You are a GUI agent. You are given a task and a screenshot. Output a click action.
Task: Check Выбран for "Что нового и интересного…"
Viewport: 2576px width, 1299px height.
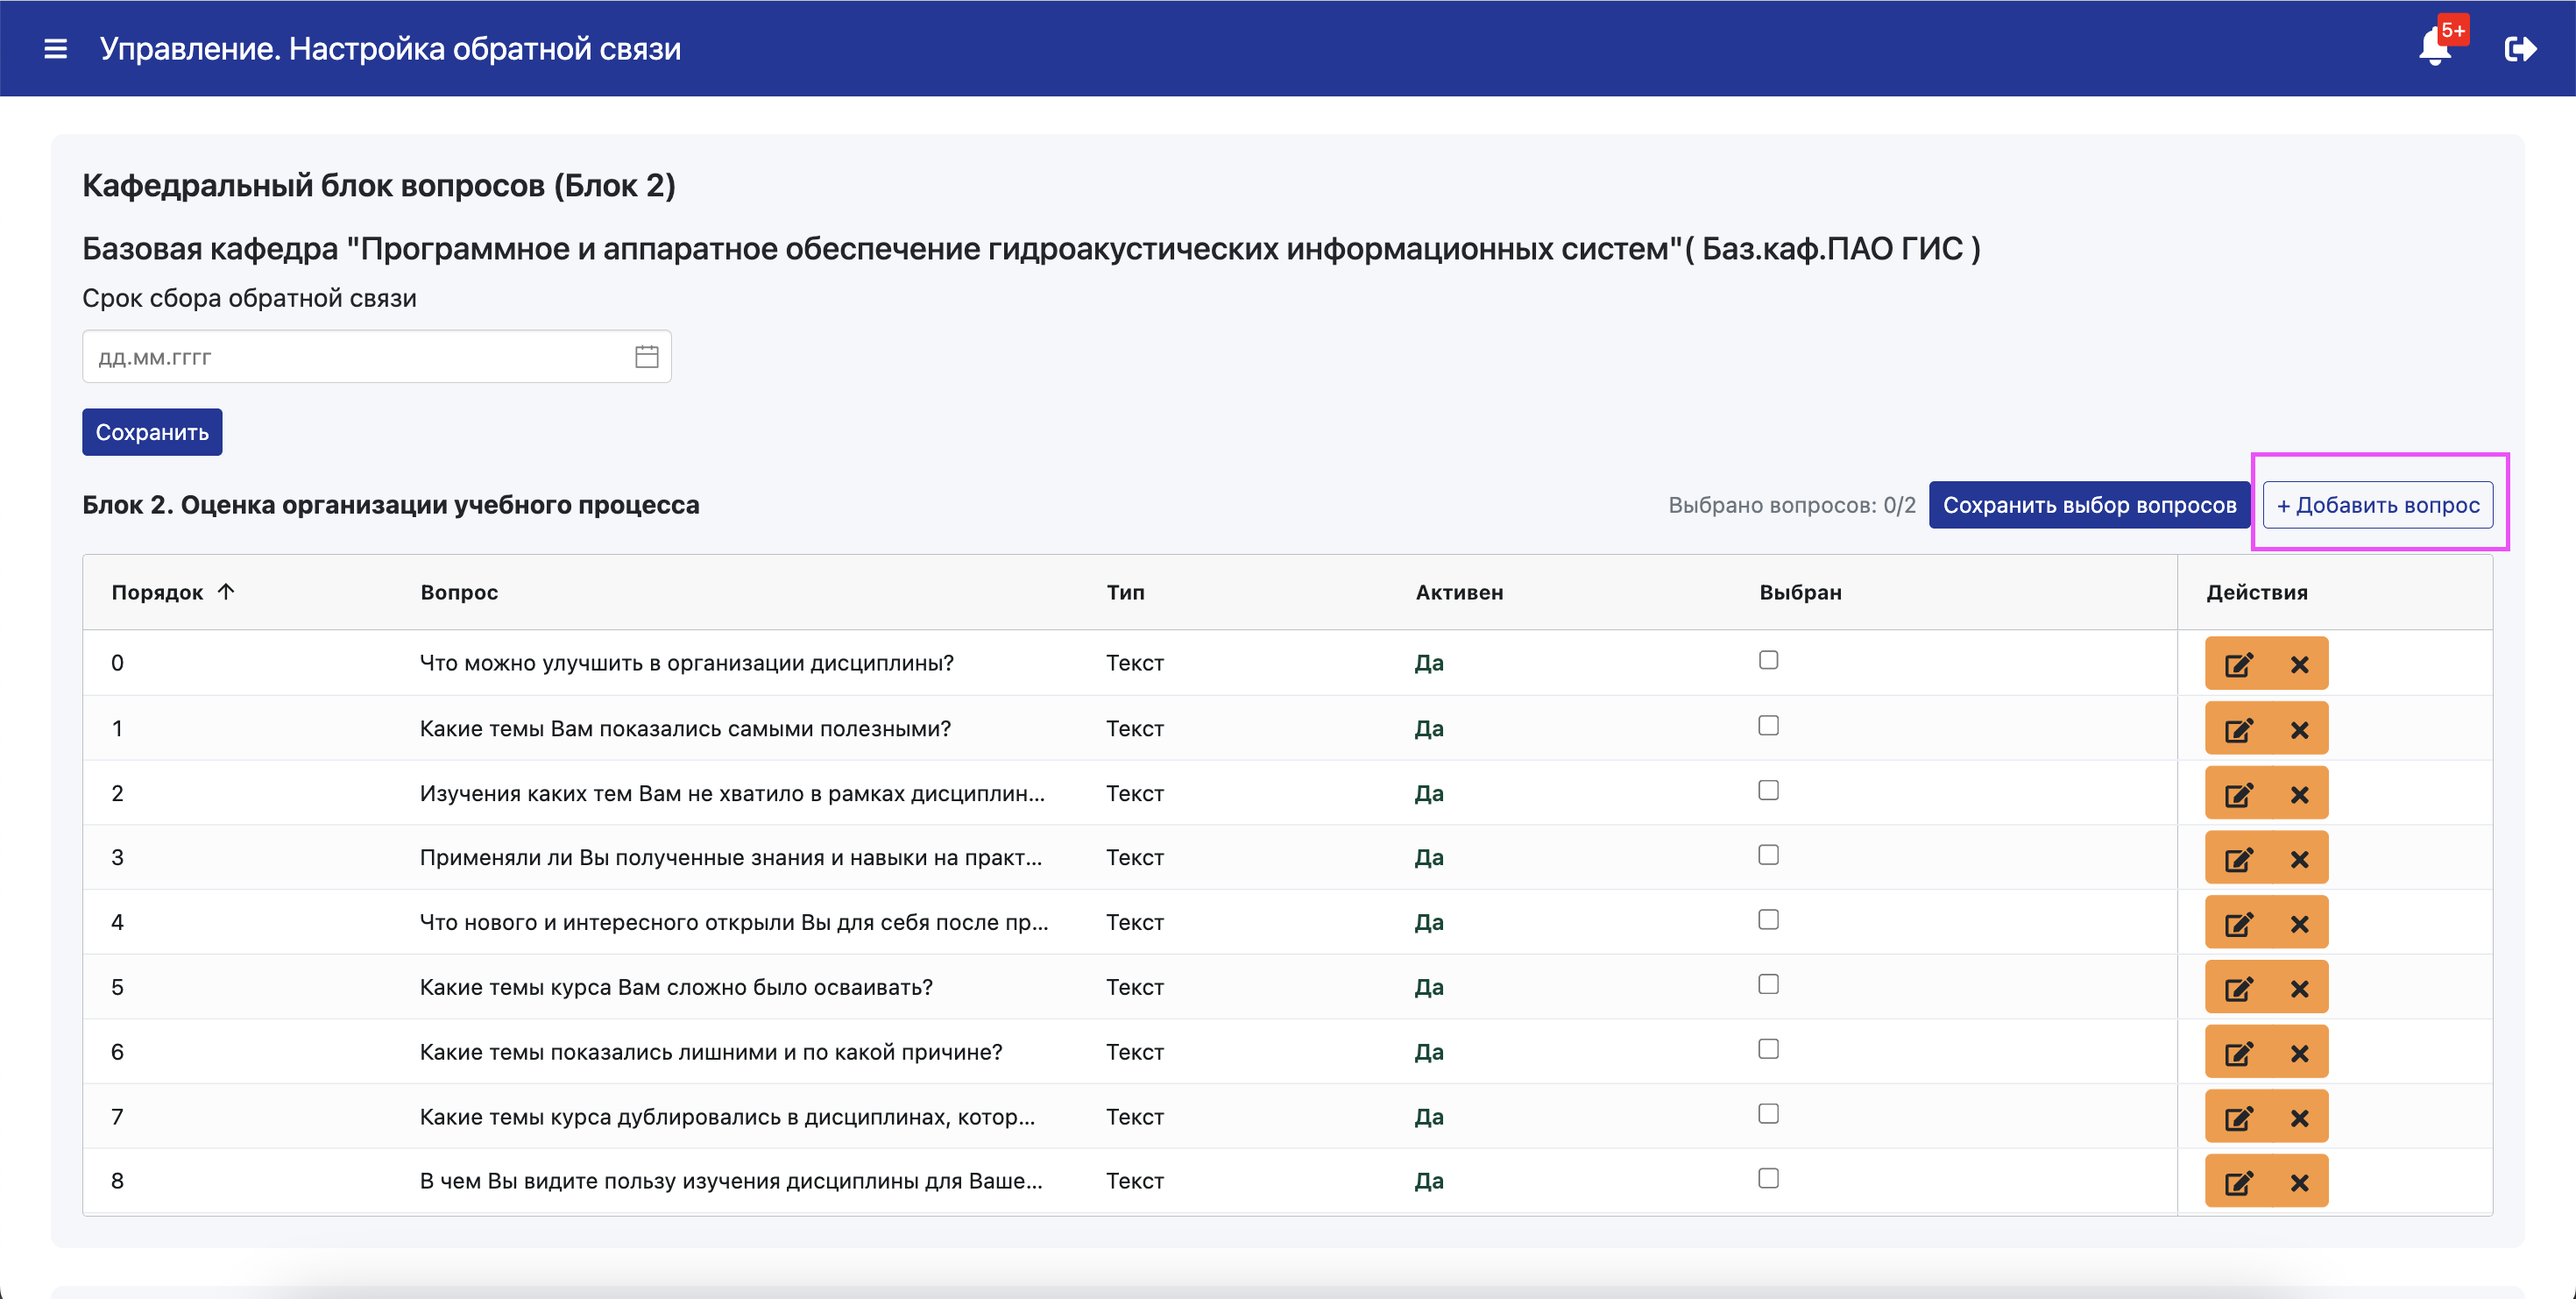(1768, 919)
